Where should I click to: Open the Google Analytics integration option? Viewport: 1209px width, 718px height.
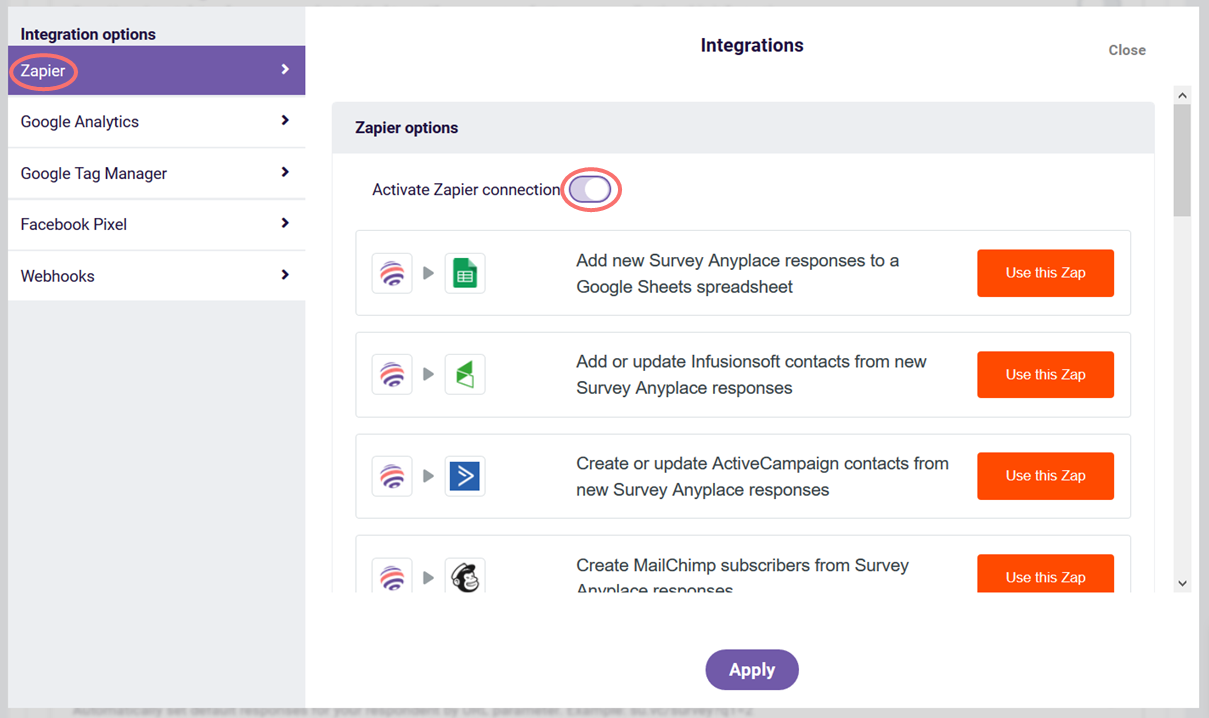156,122
